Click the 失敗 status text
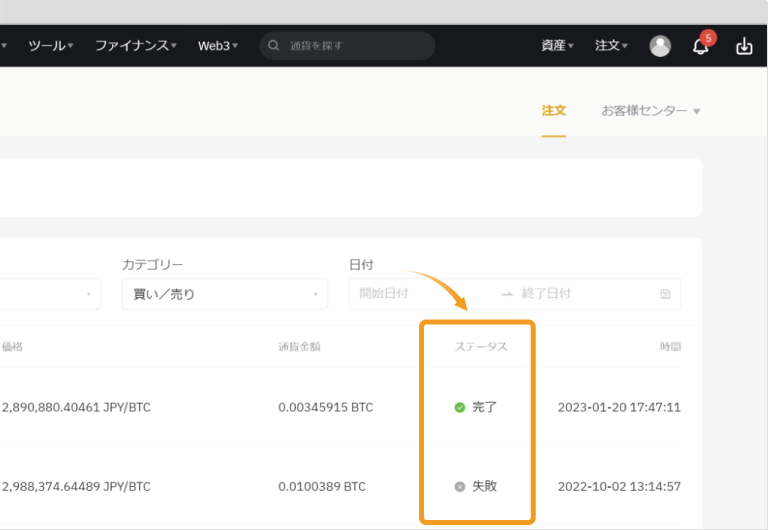Screen dimensions: 768x530 pyautogui.click(x=484, y=486)
